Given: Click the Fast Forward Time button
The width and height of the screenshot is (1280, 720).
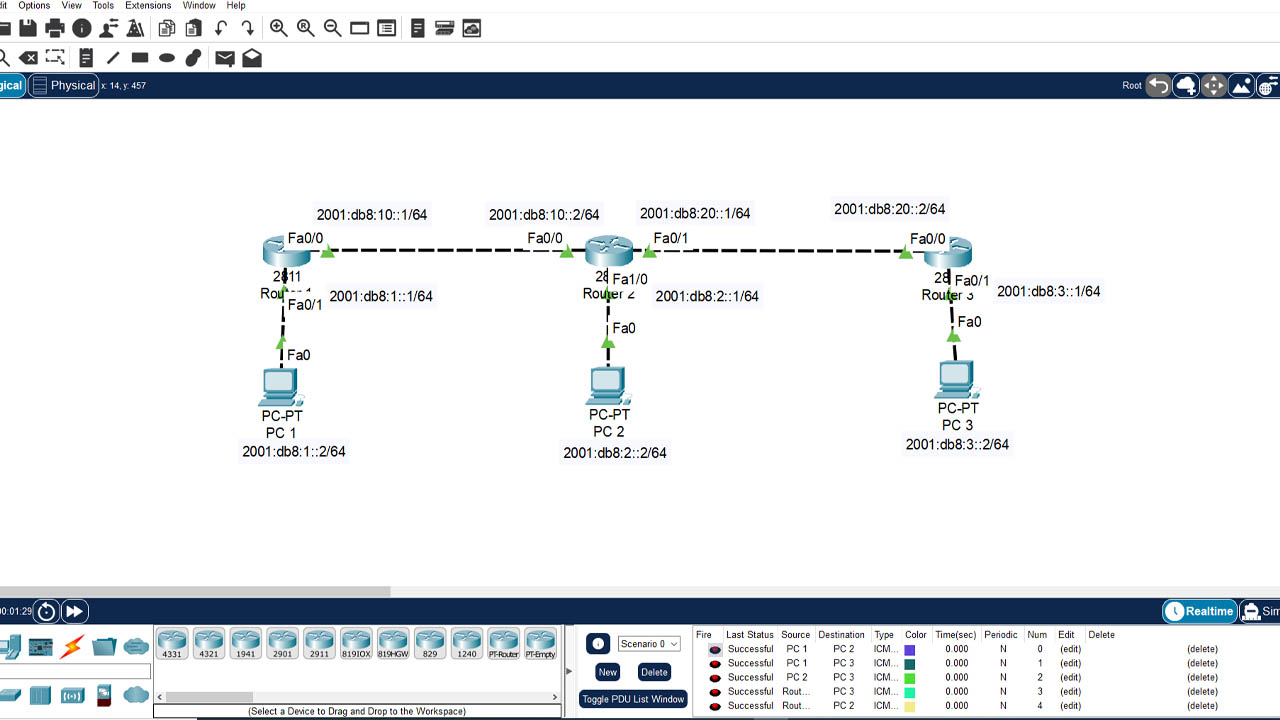Looking at the screenshot, I should [74, 611].
